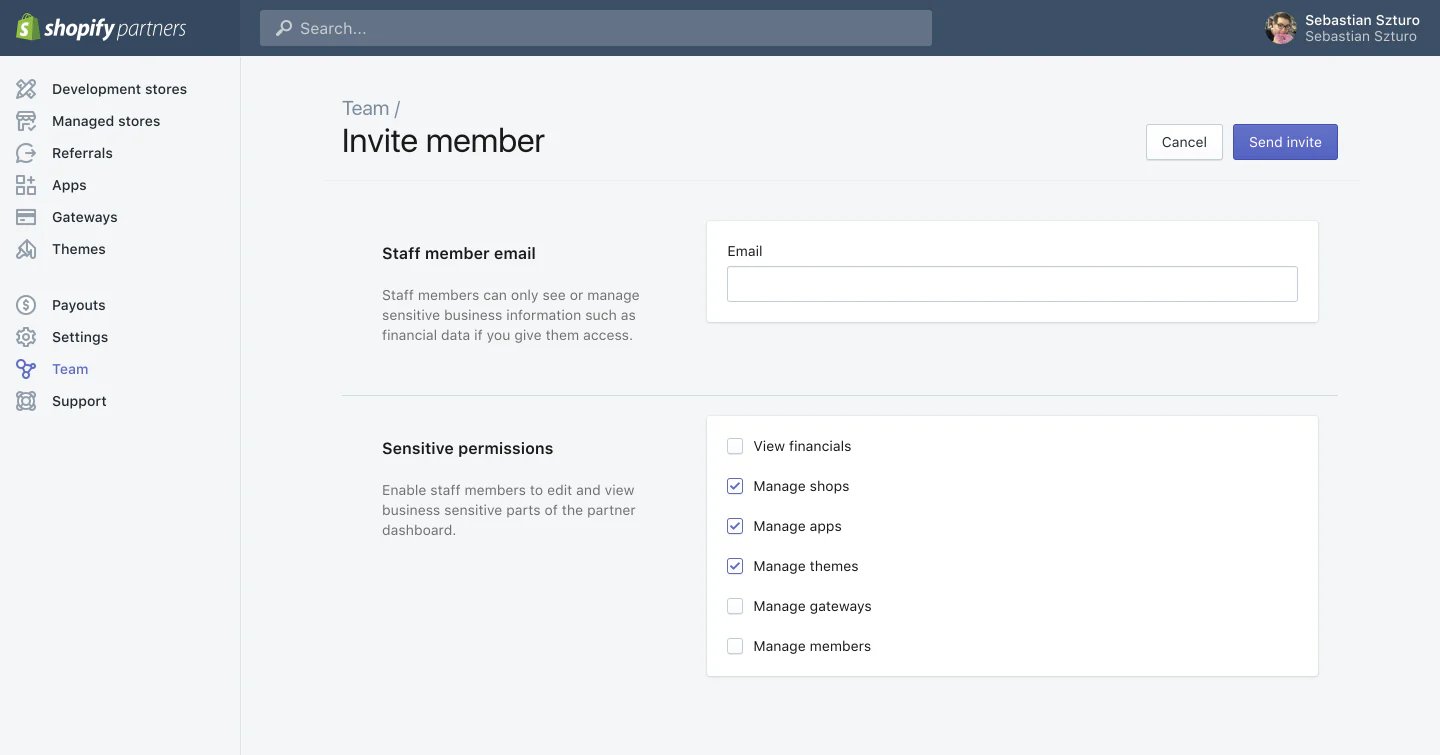Enable the View financials permission

click(x=735, y=446)
